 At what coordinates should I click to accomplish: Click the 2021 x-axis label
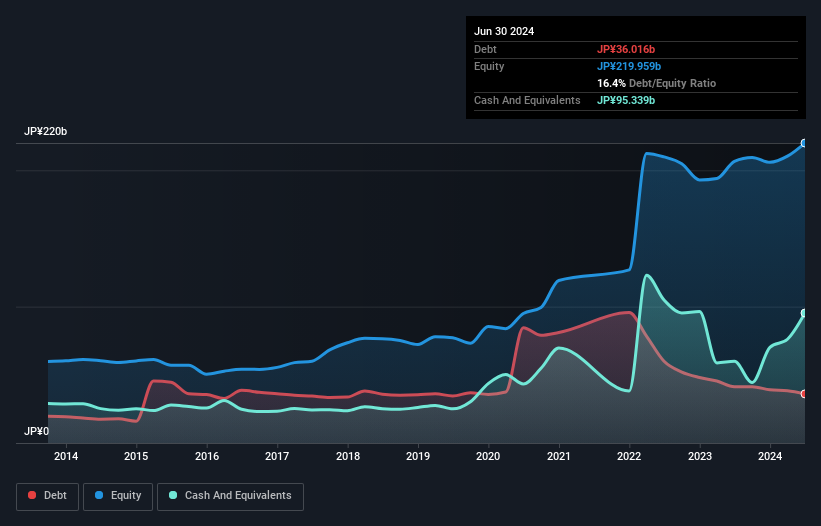[559, 456]
